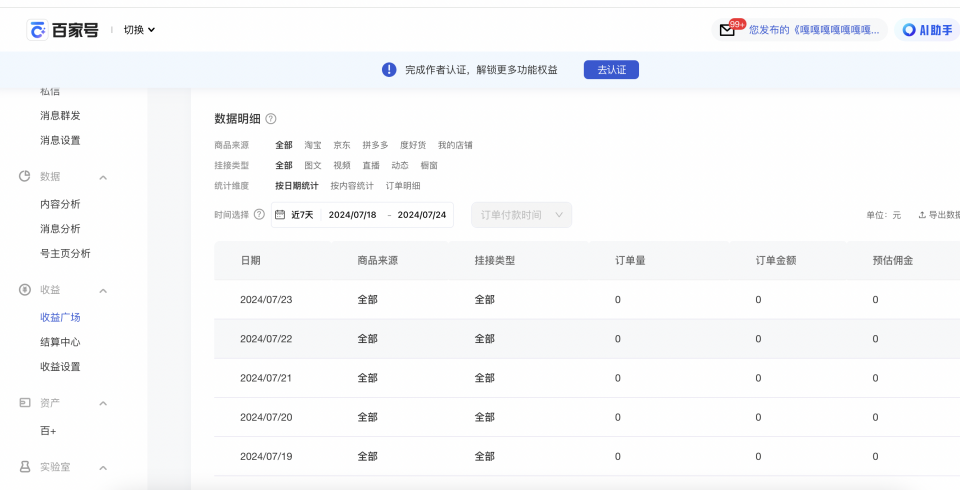Click the help icon next to 时间选择
The height and width of the screenshot is (490, 960).
(259, 214)
